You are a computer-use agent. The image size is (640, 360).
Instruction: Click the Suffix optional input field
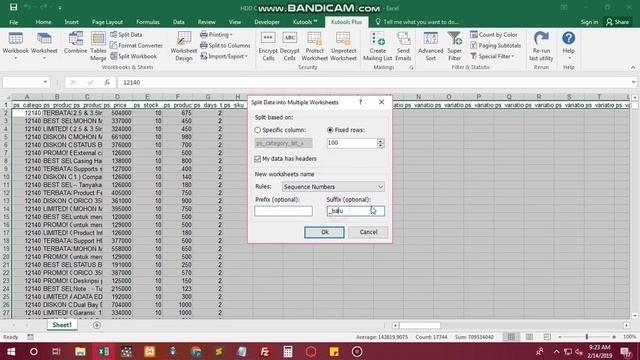[x=356, y=211]
